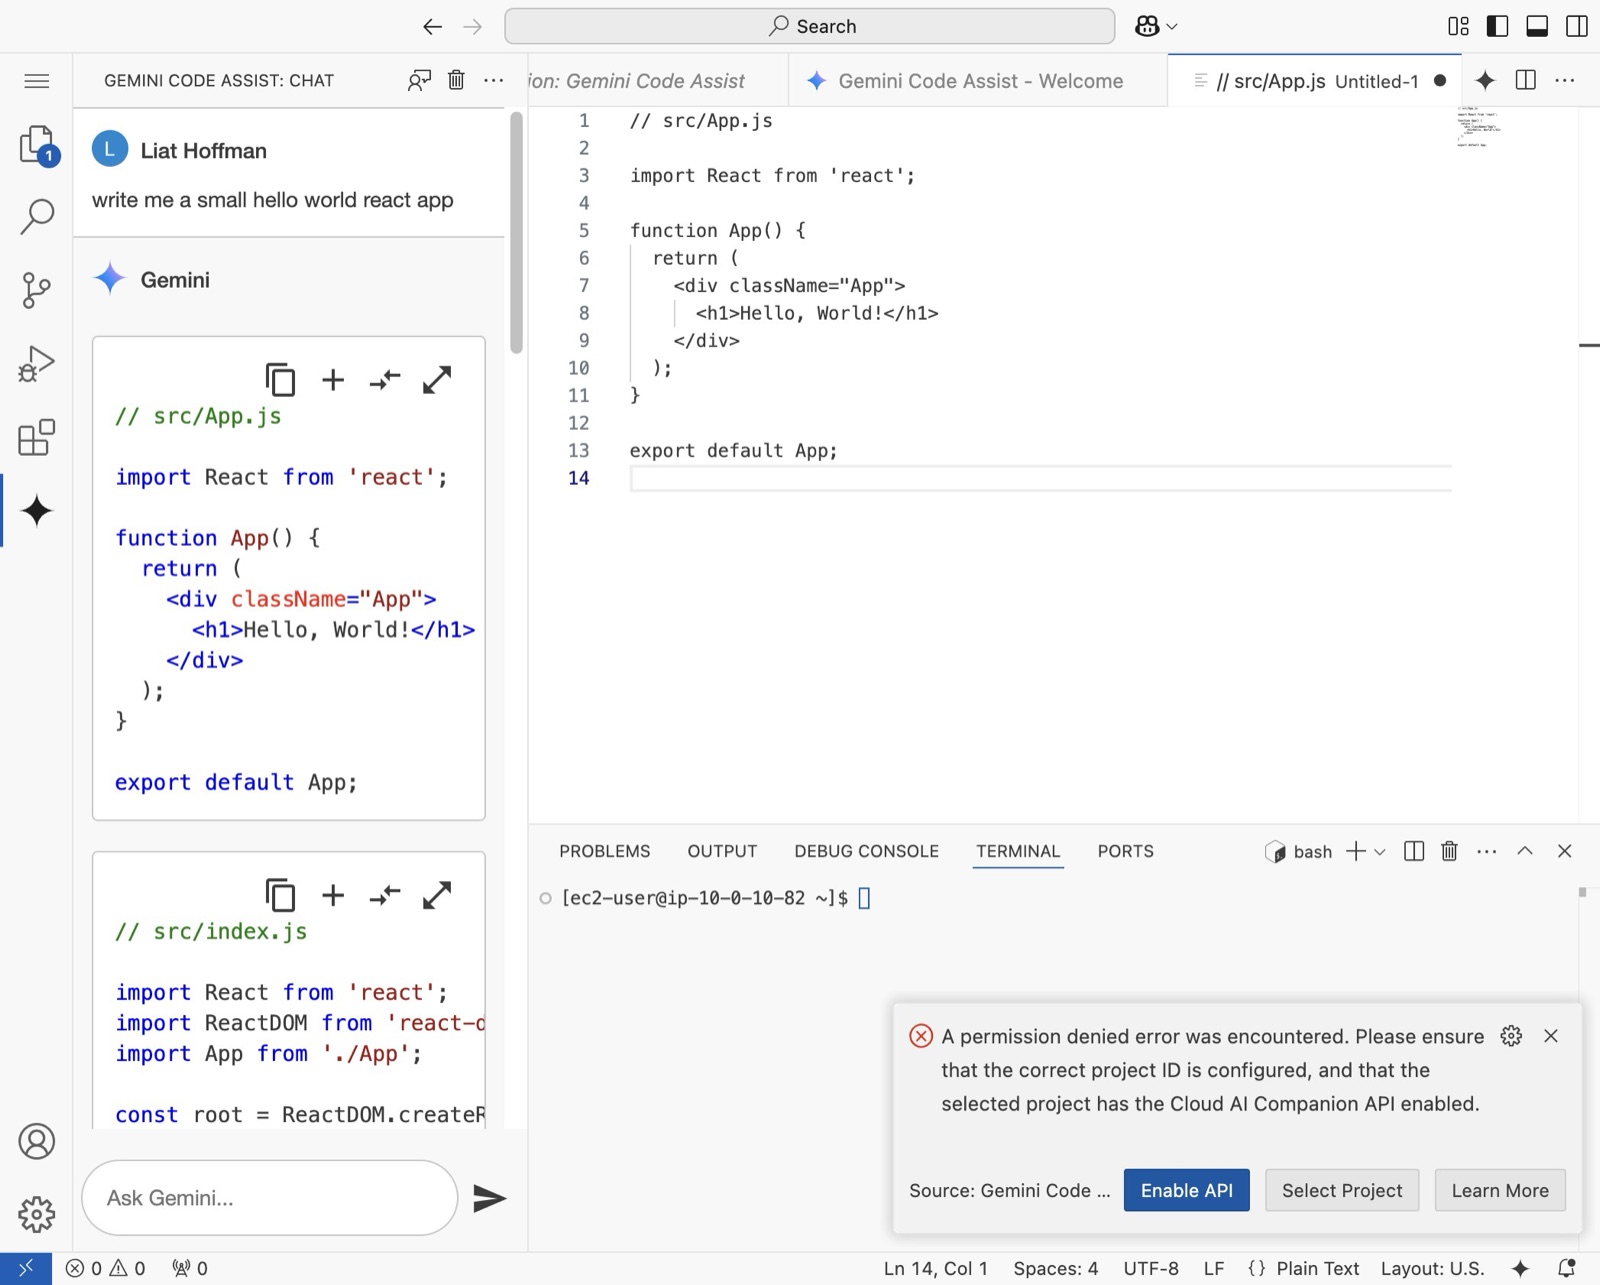This screenshot has width=1600, height=1285.
Task: Insert src/index.js code at cursor
Action: (333, 895)
